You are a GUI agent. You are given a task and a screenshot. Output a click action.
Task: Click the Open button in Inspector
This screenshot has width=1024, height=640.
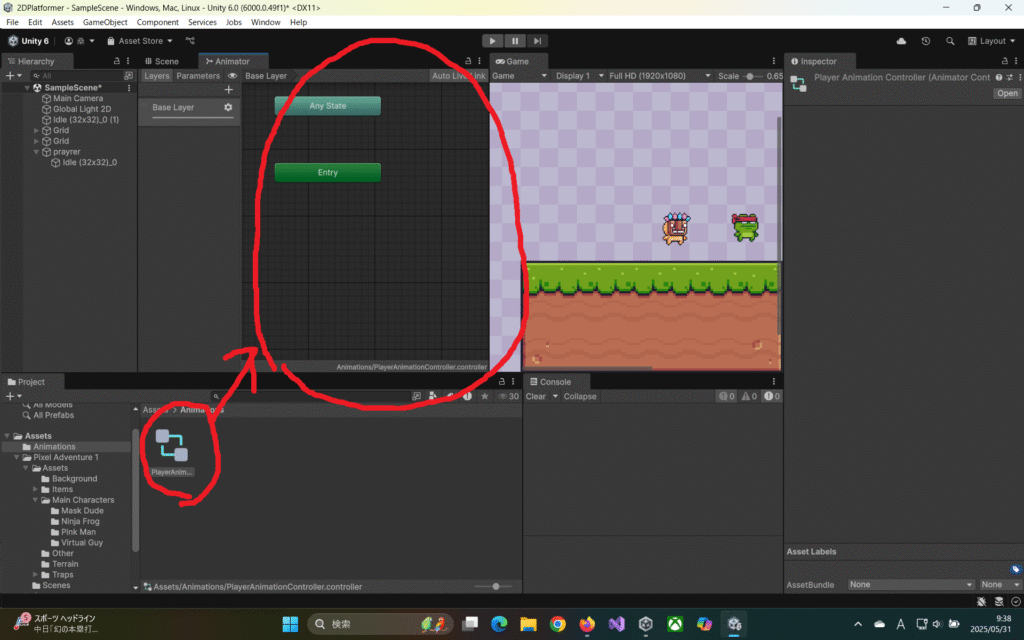click(1007, 93)
